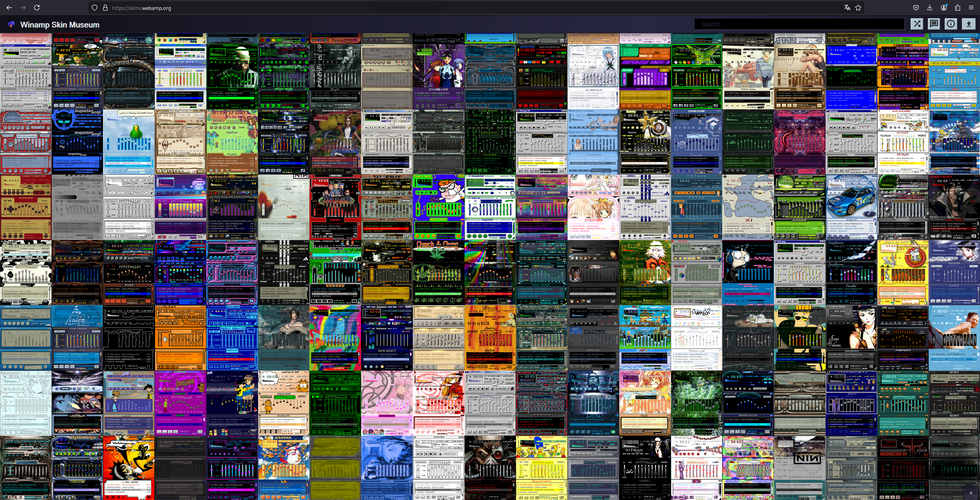Open the browser hamburger application menu

971,8
